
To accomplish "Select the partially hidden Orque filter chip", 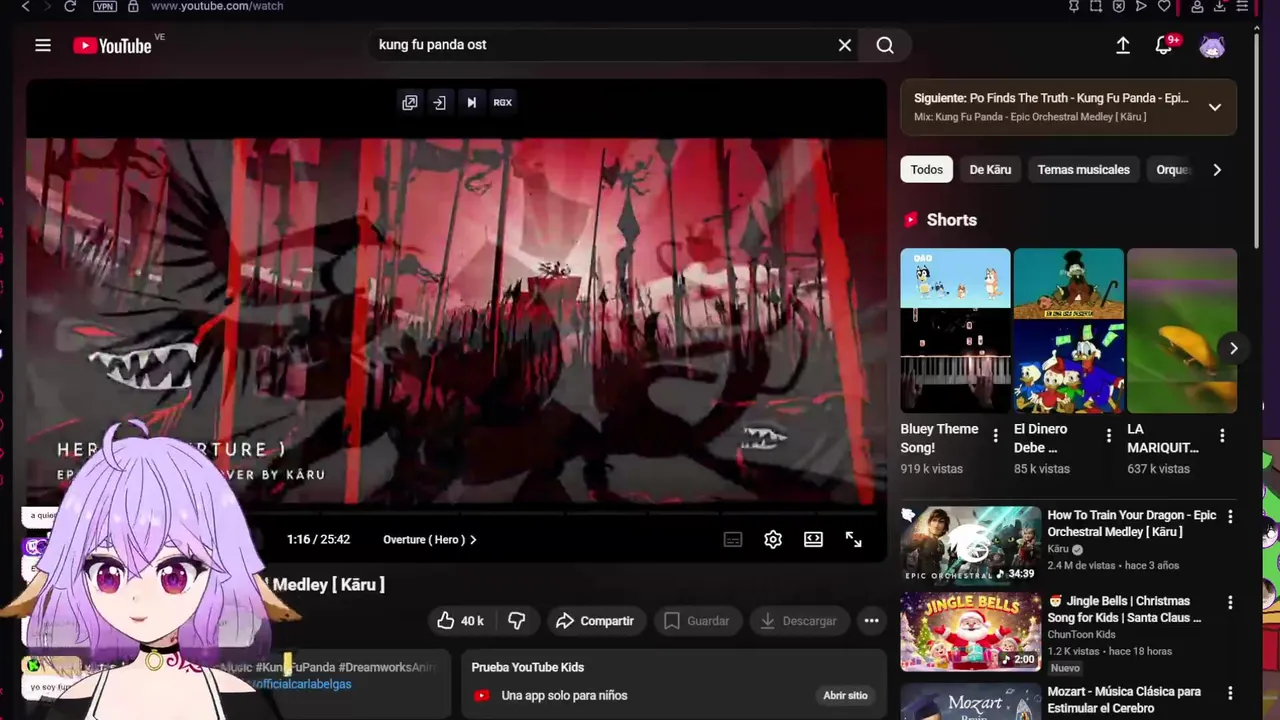I will click(1172, 170).
